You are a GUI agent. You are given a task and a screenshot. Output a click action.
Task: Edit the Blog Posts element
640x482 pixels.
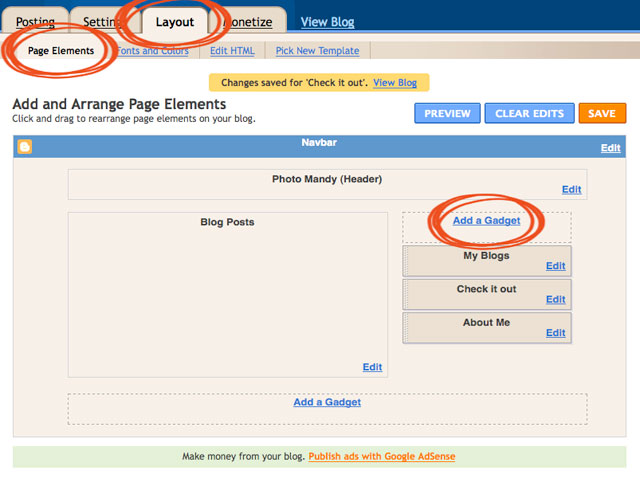tap(372, 367)
